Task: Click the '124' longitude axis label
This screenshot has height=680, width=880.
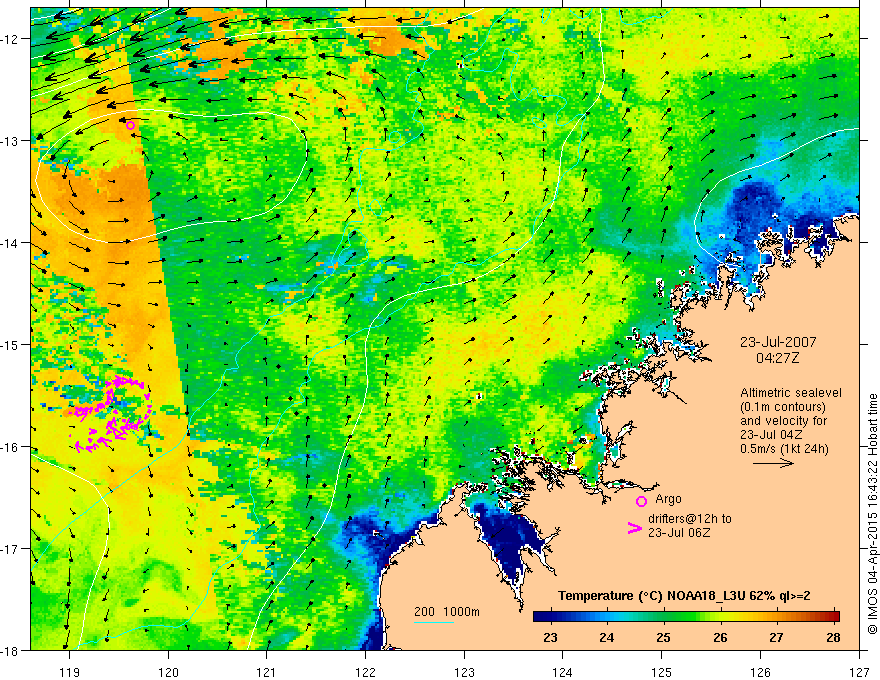Action: pyautogui.click(x=563, y=672)
